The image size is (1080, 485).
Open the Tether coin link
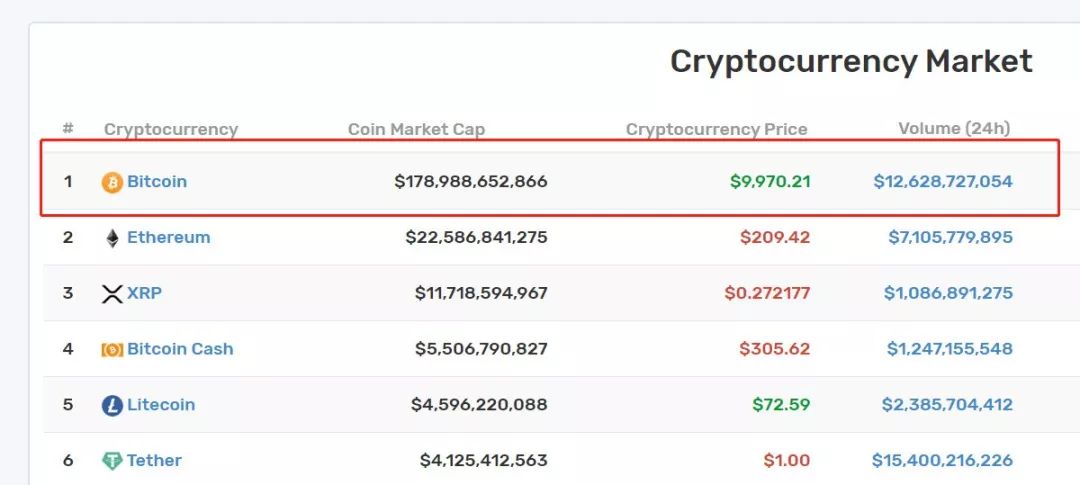[154, 460]
